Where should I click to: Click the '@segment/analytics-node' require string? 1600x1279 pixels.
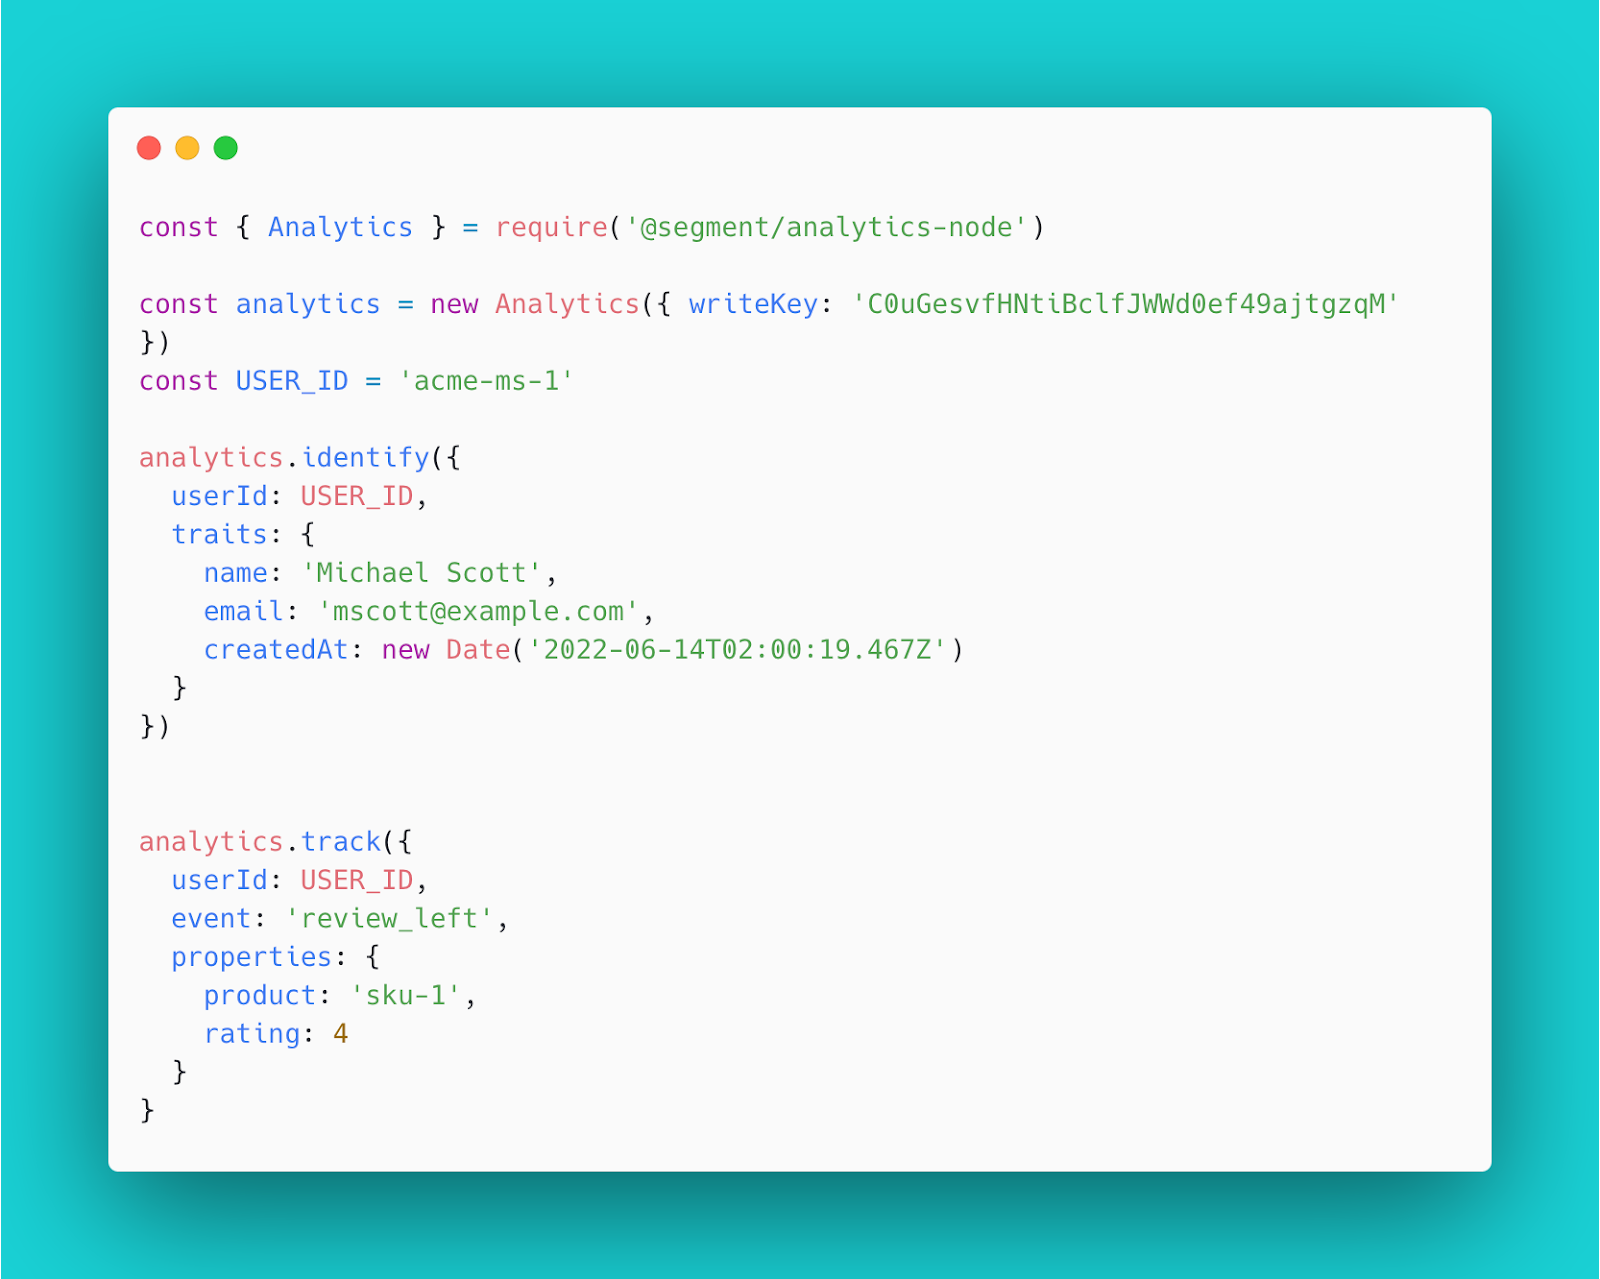[x=827, y=228]
